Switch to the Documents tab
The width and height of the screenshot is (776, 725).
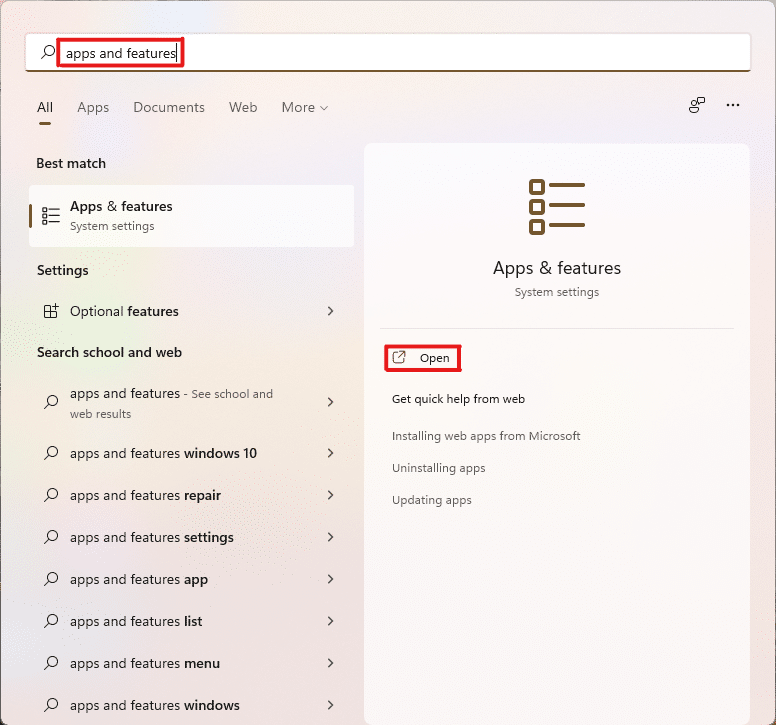pyautogui.click(x=169, y=107)
